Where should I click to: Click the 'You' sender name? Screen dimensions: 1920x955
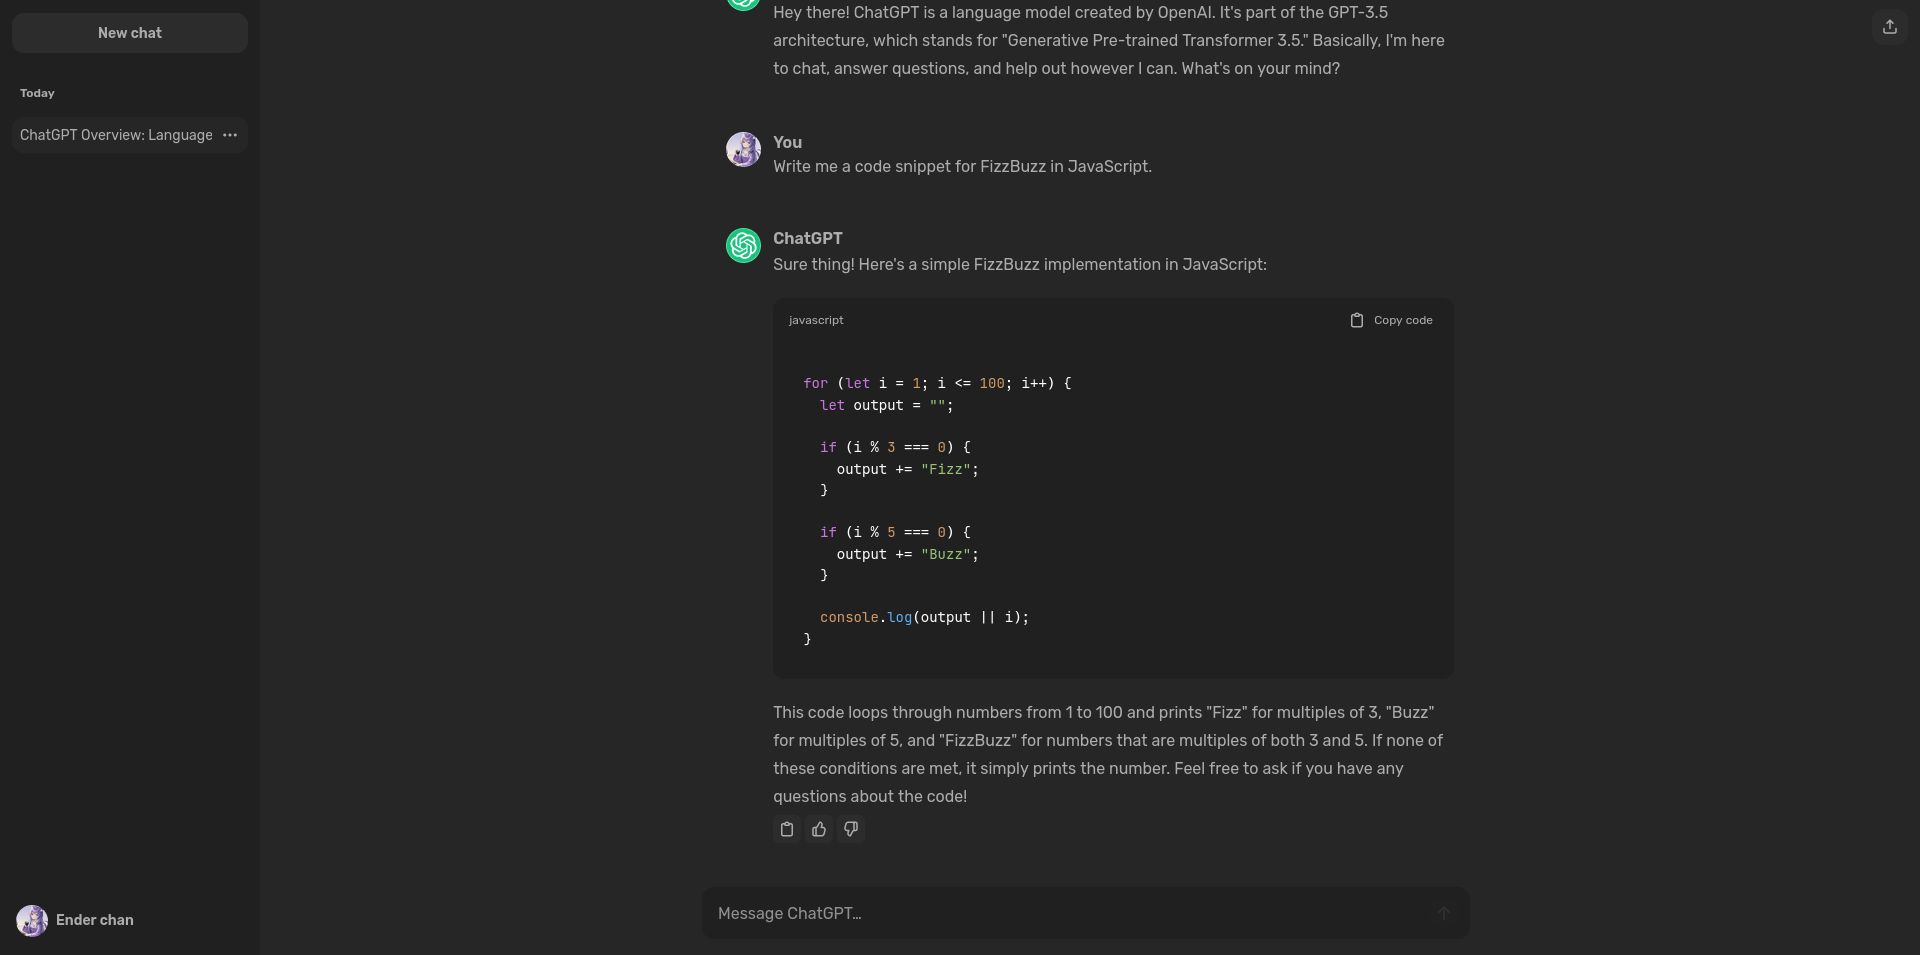(787, 142)
